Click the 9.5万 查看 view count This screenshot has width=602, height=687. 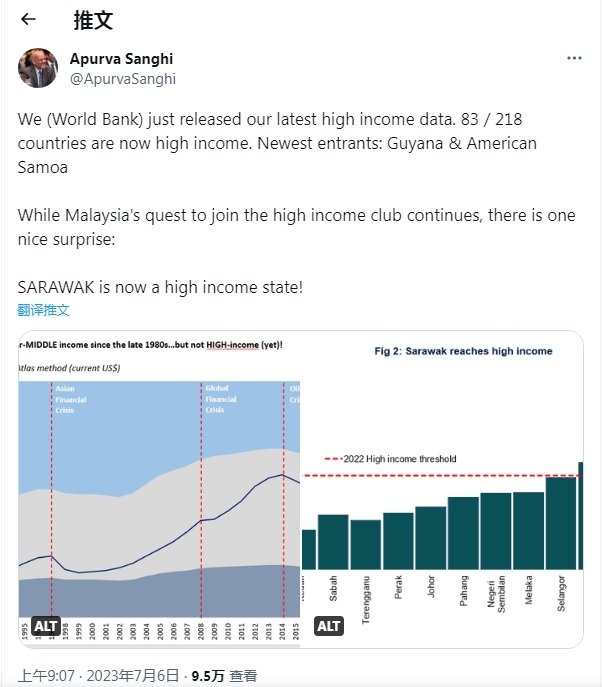224,675
